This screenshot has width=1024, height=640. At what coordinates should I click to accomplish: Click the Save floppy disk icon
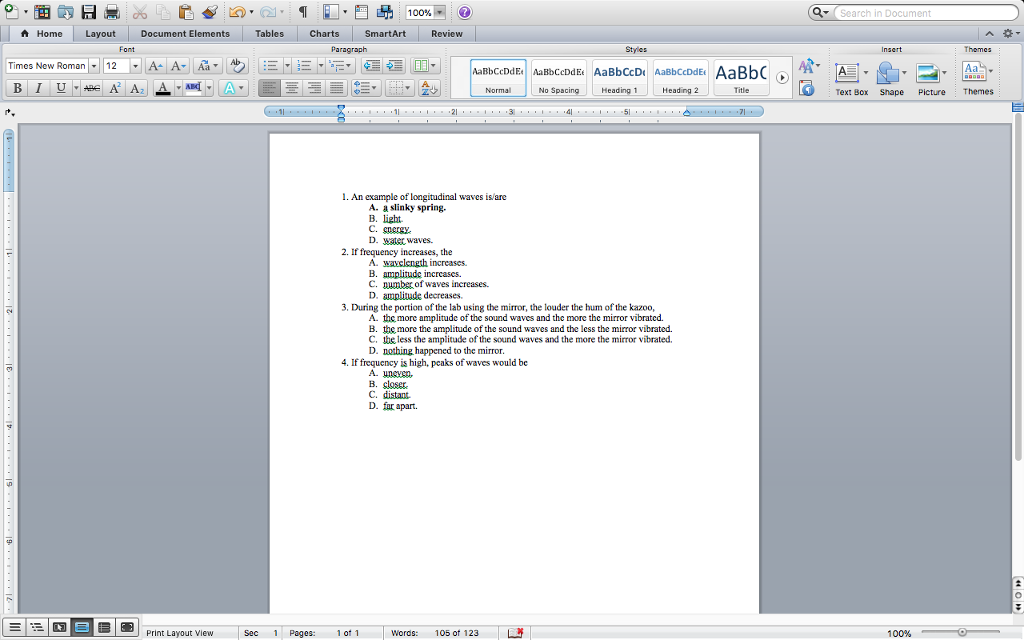[x=88, y=13]
